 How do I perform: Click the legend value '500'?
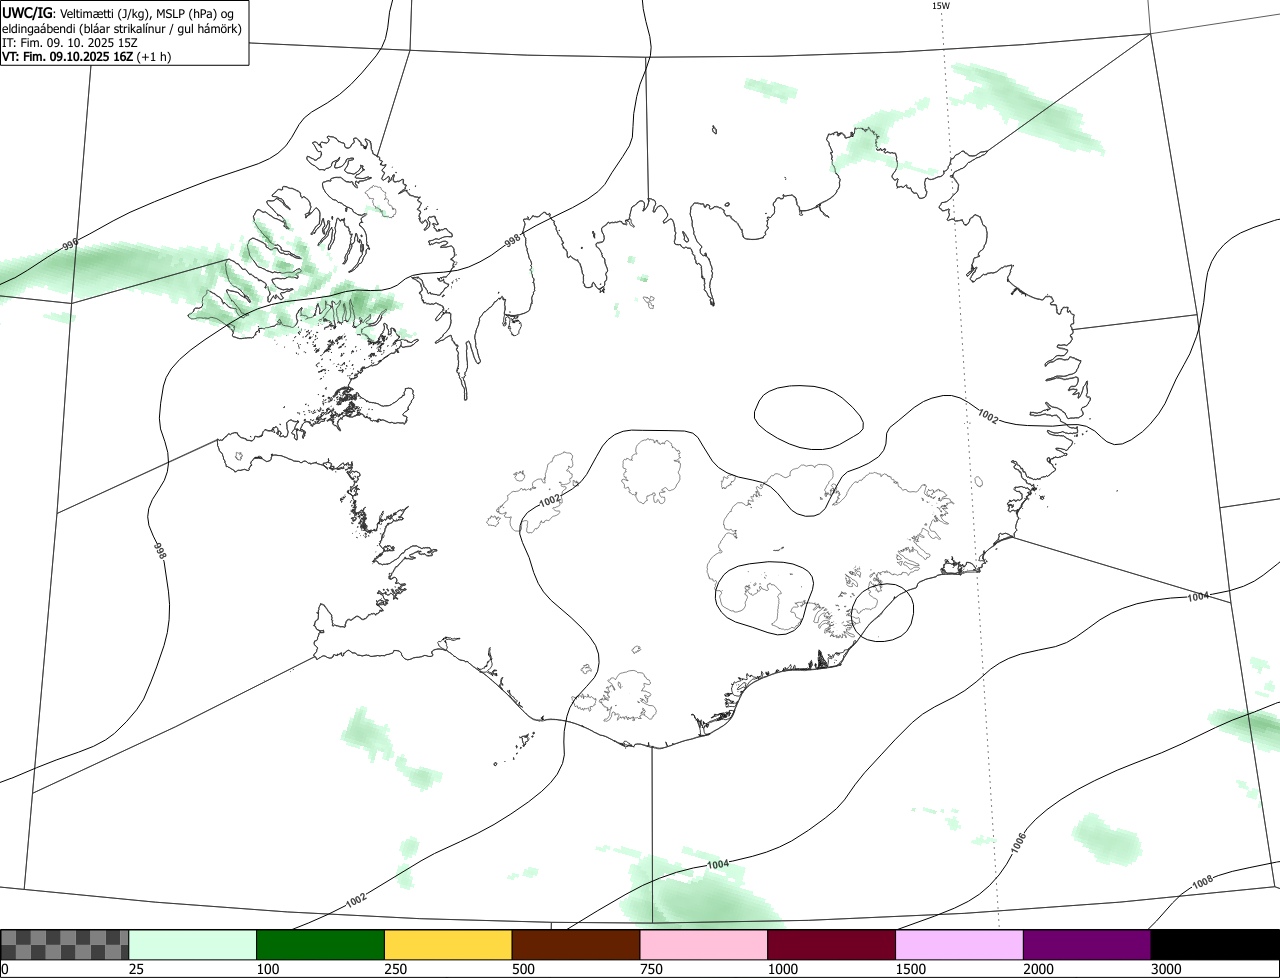click(523, 970)
